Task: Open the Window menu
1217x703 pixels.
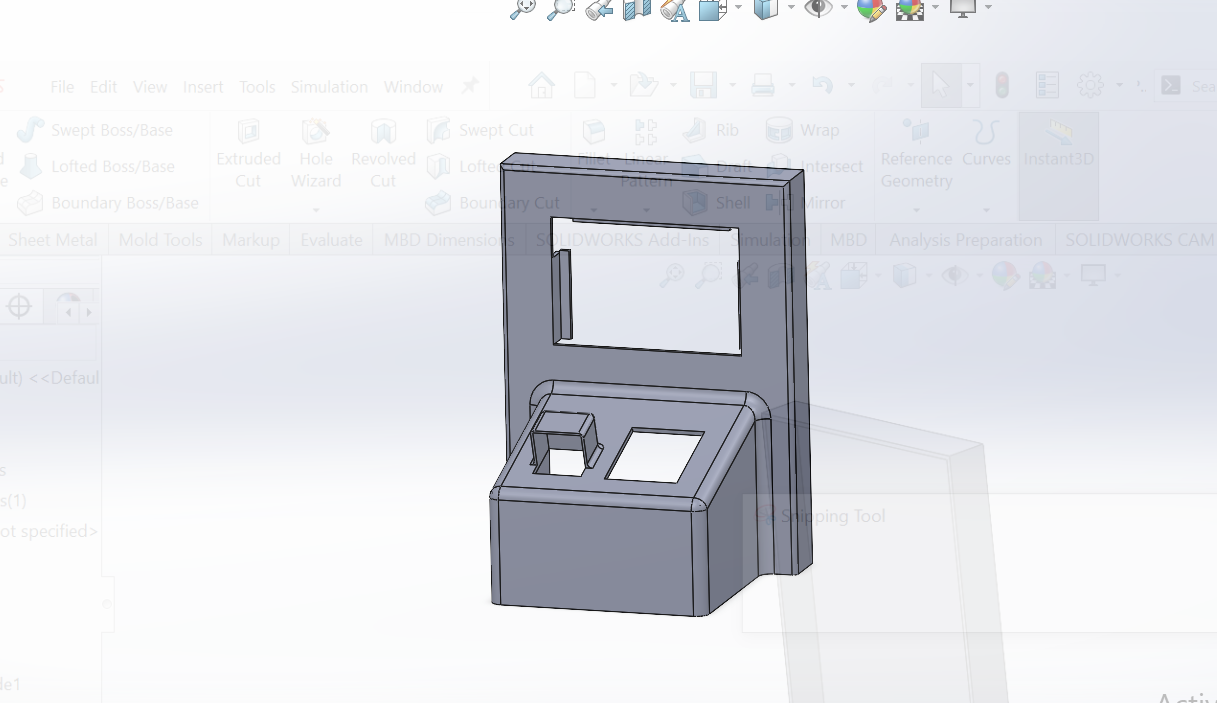Action: (413, 87)
